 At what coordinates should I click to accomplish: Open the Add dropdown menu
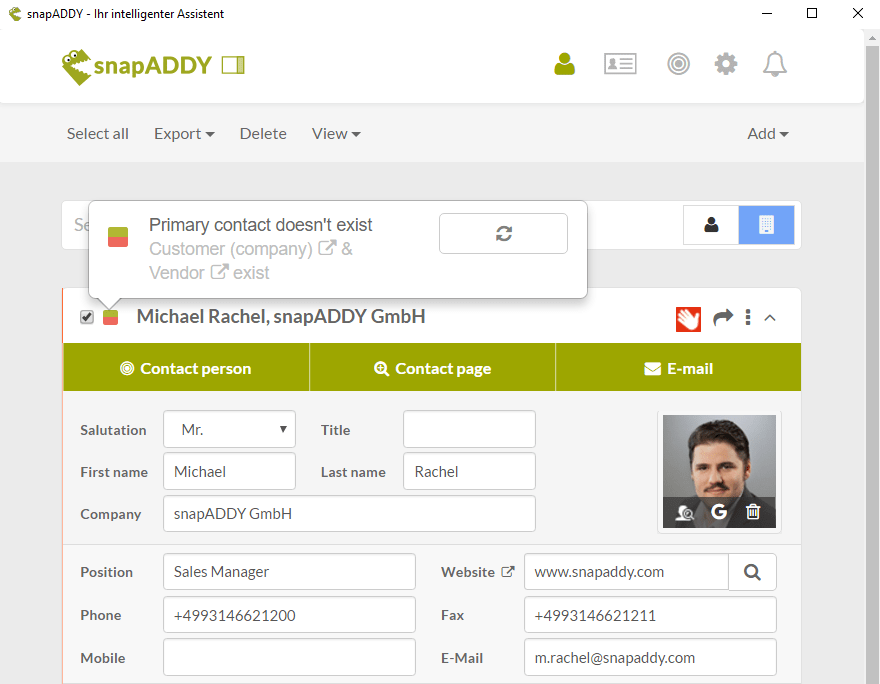point(766,133)
